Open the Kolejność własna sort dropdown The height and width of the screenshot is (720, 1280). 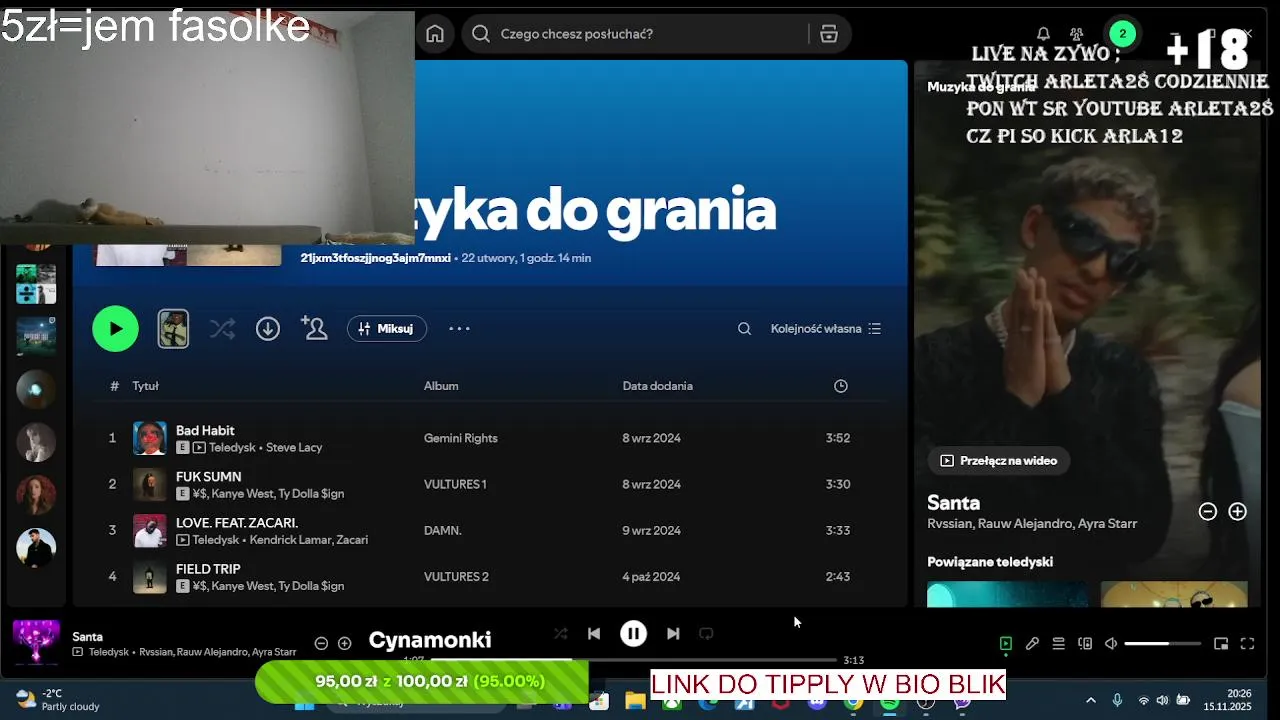826,328
